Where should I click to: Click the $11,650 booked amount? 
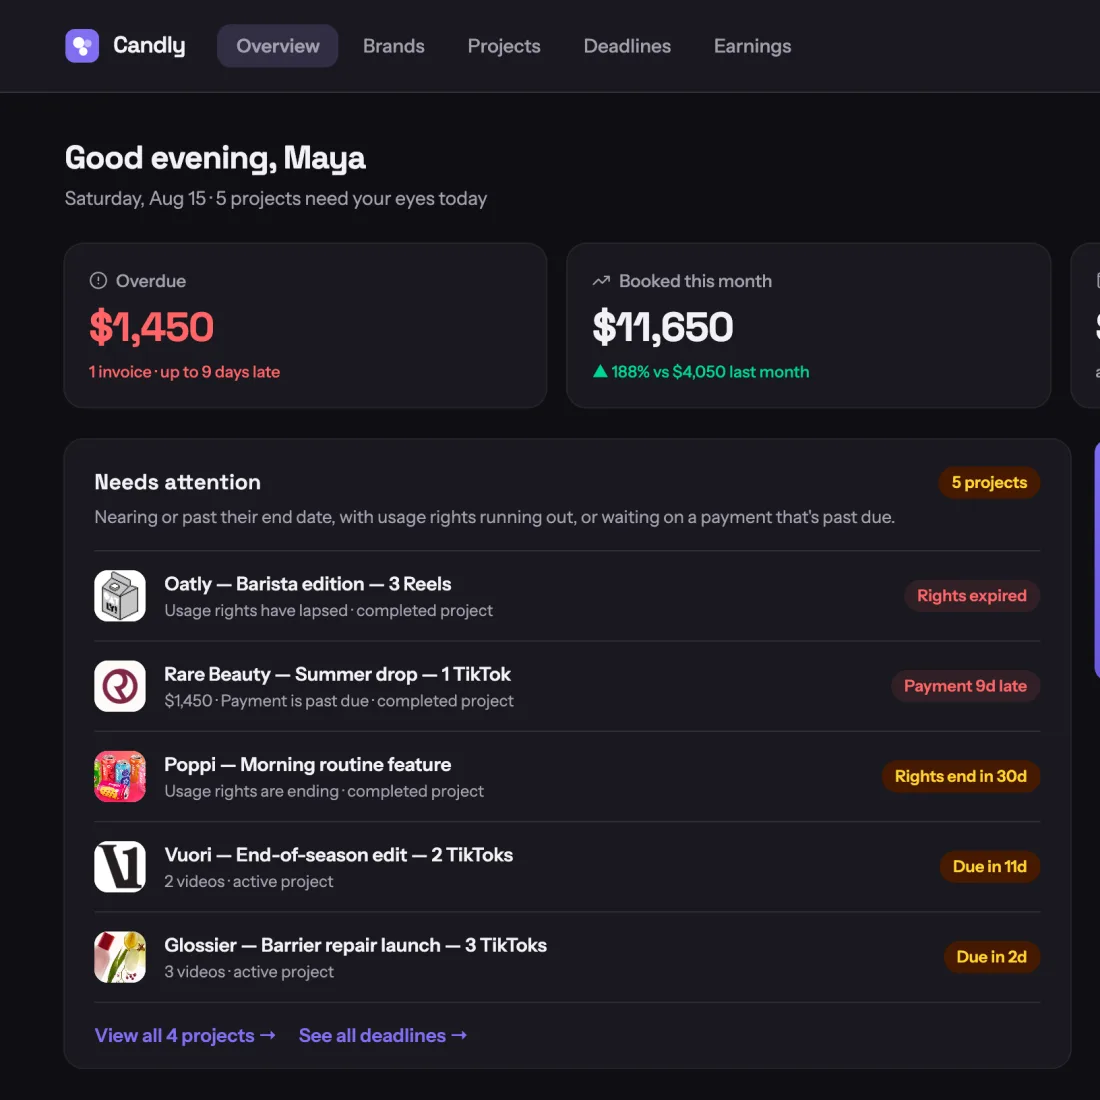click(663, 327)
